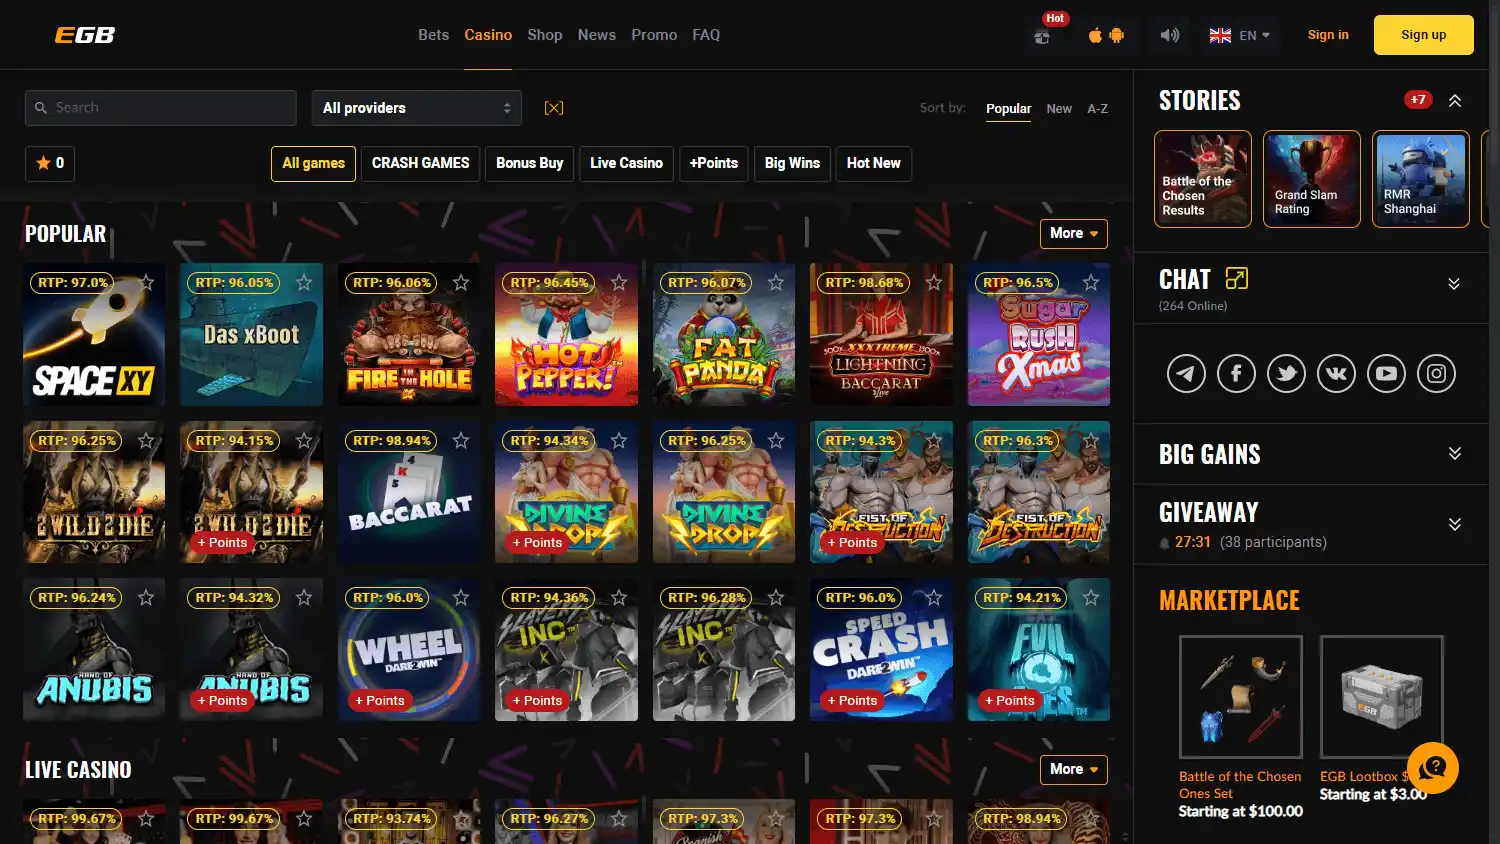Open the EN language selector
Screen dimensions: 1500x844
pos(1239,35)
